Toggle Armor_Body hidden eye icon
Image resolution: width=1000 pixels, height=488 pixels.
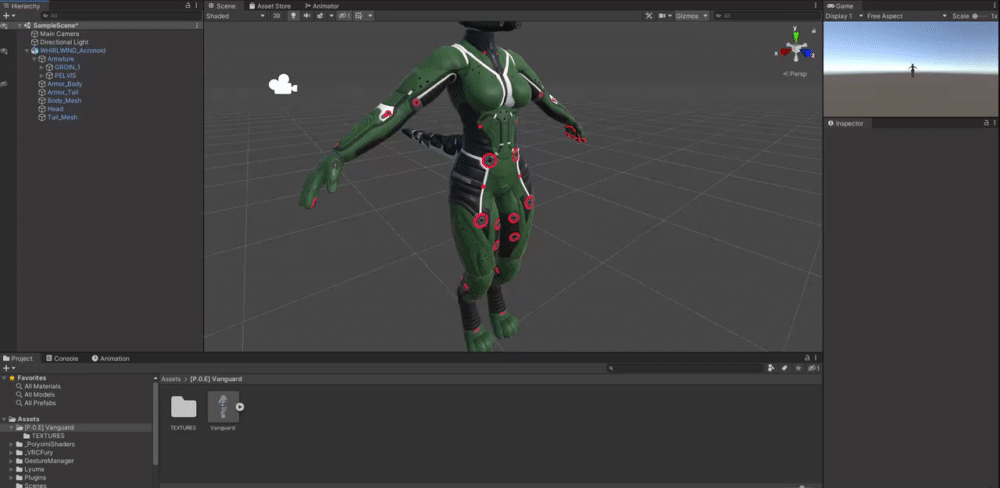pyautogui.click(x=4, y=84)
